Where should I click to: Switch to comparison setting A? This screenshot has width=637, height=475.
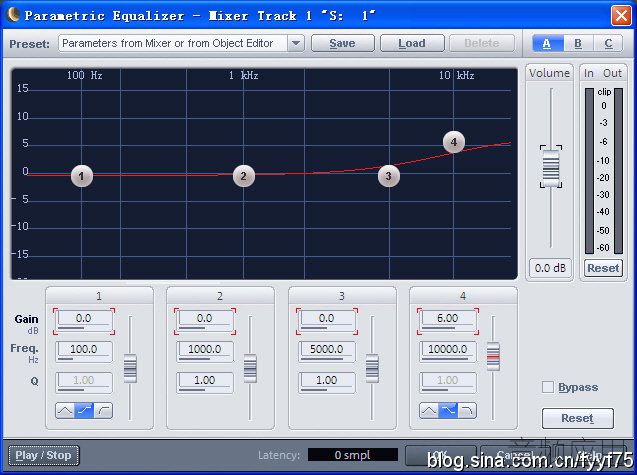pyautogui.click(x=548, y=43)
